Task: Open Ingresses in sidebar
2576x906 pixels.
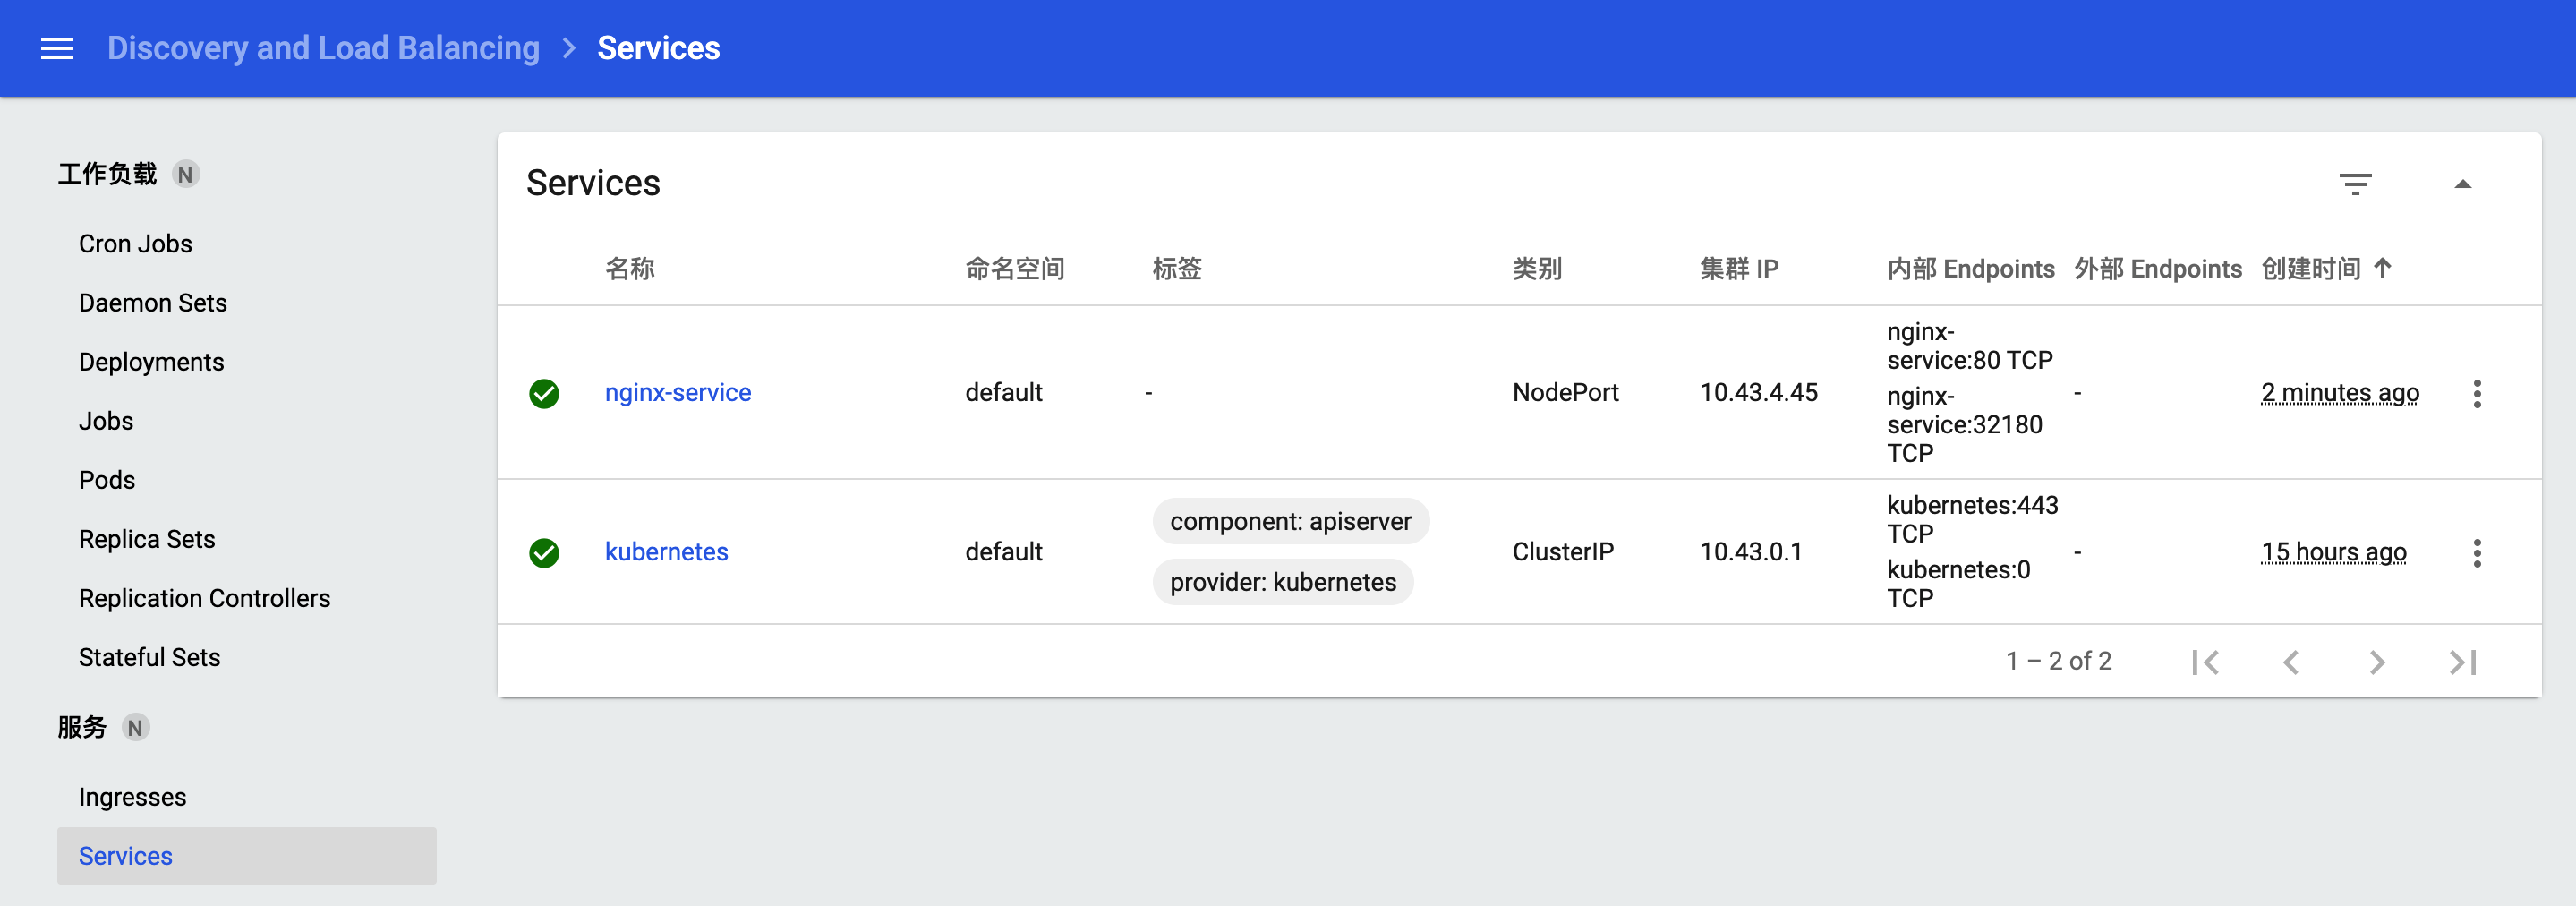Action: (132, 797)
